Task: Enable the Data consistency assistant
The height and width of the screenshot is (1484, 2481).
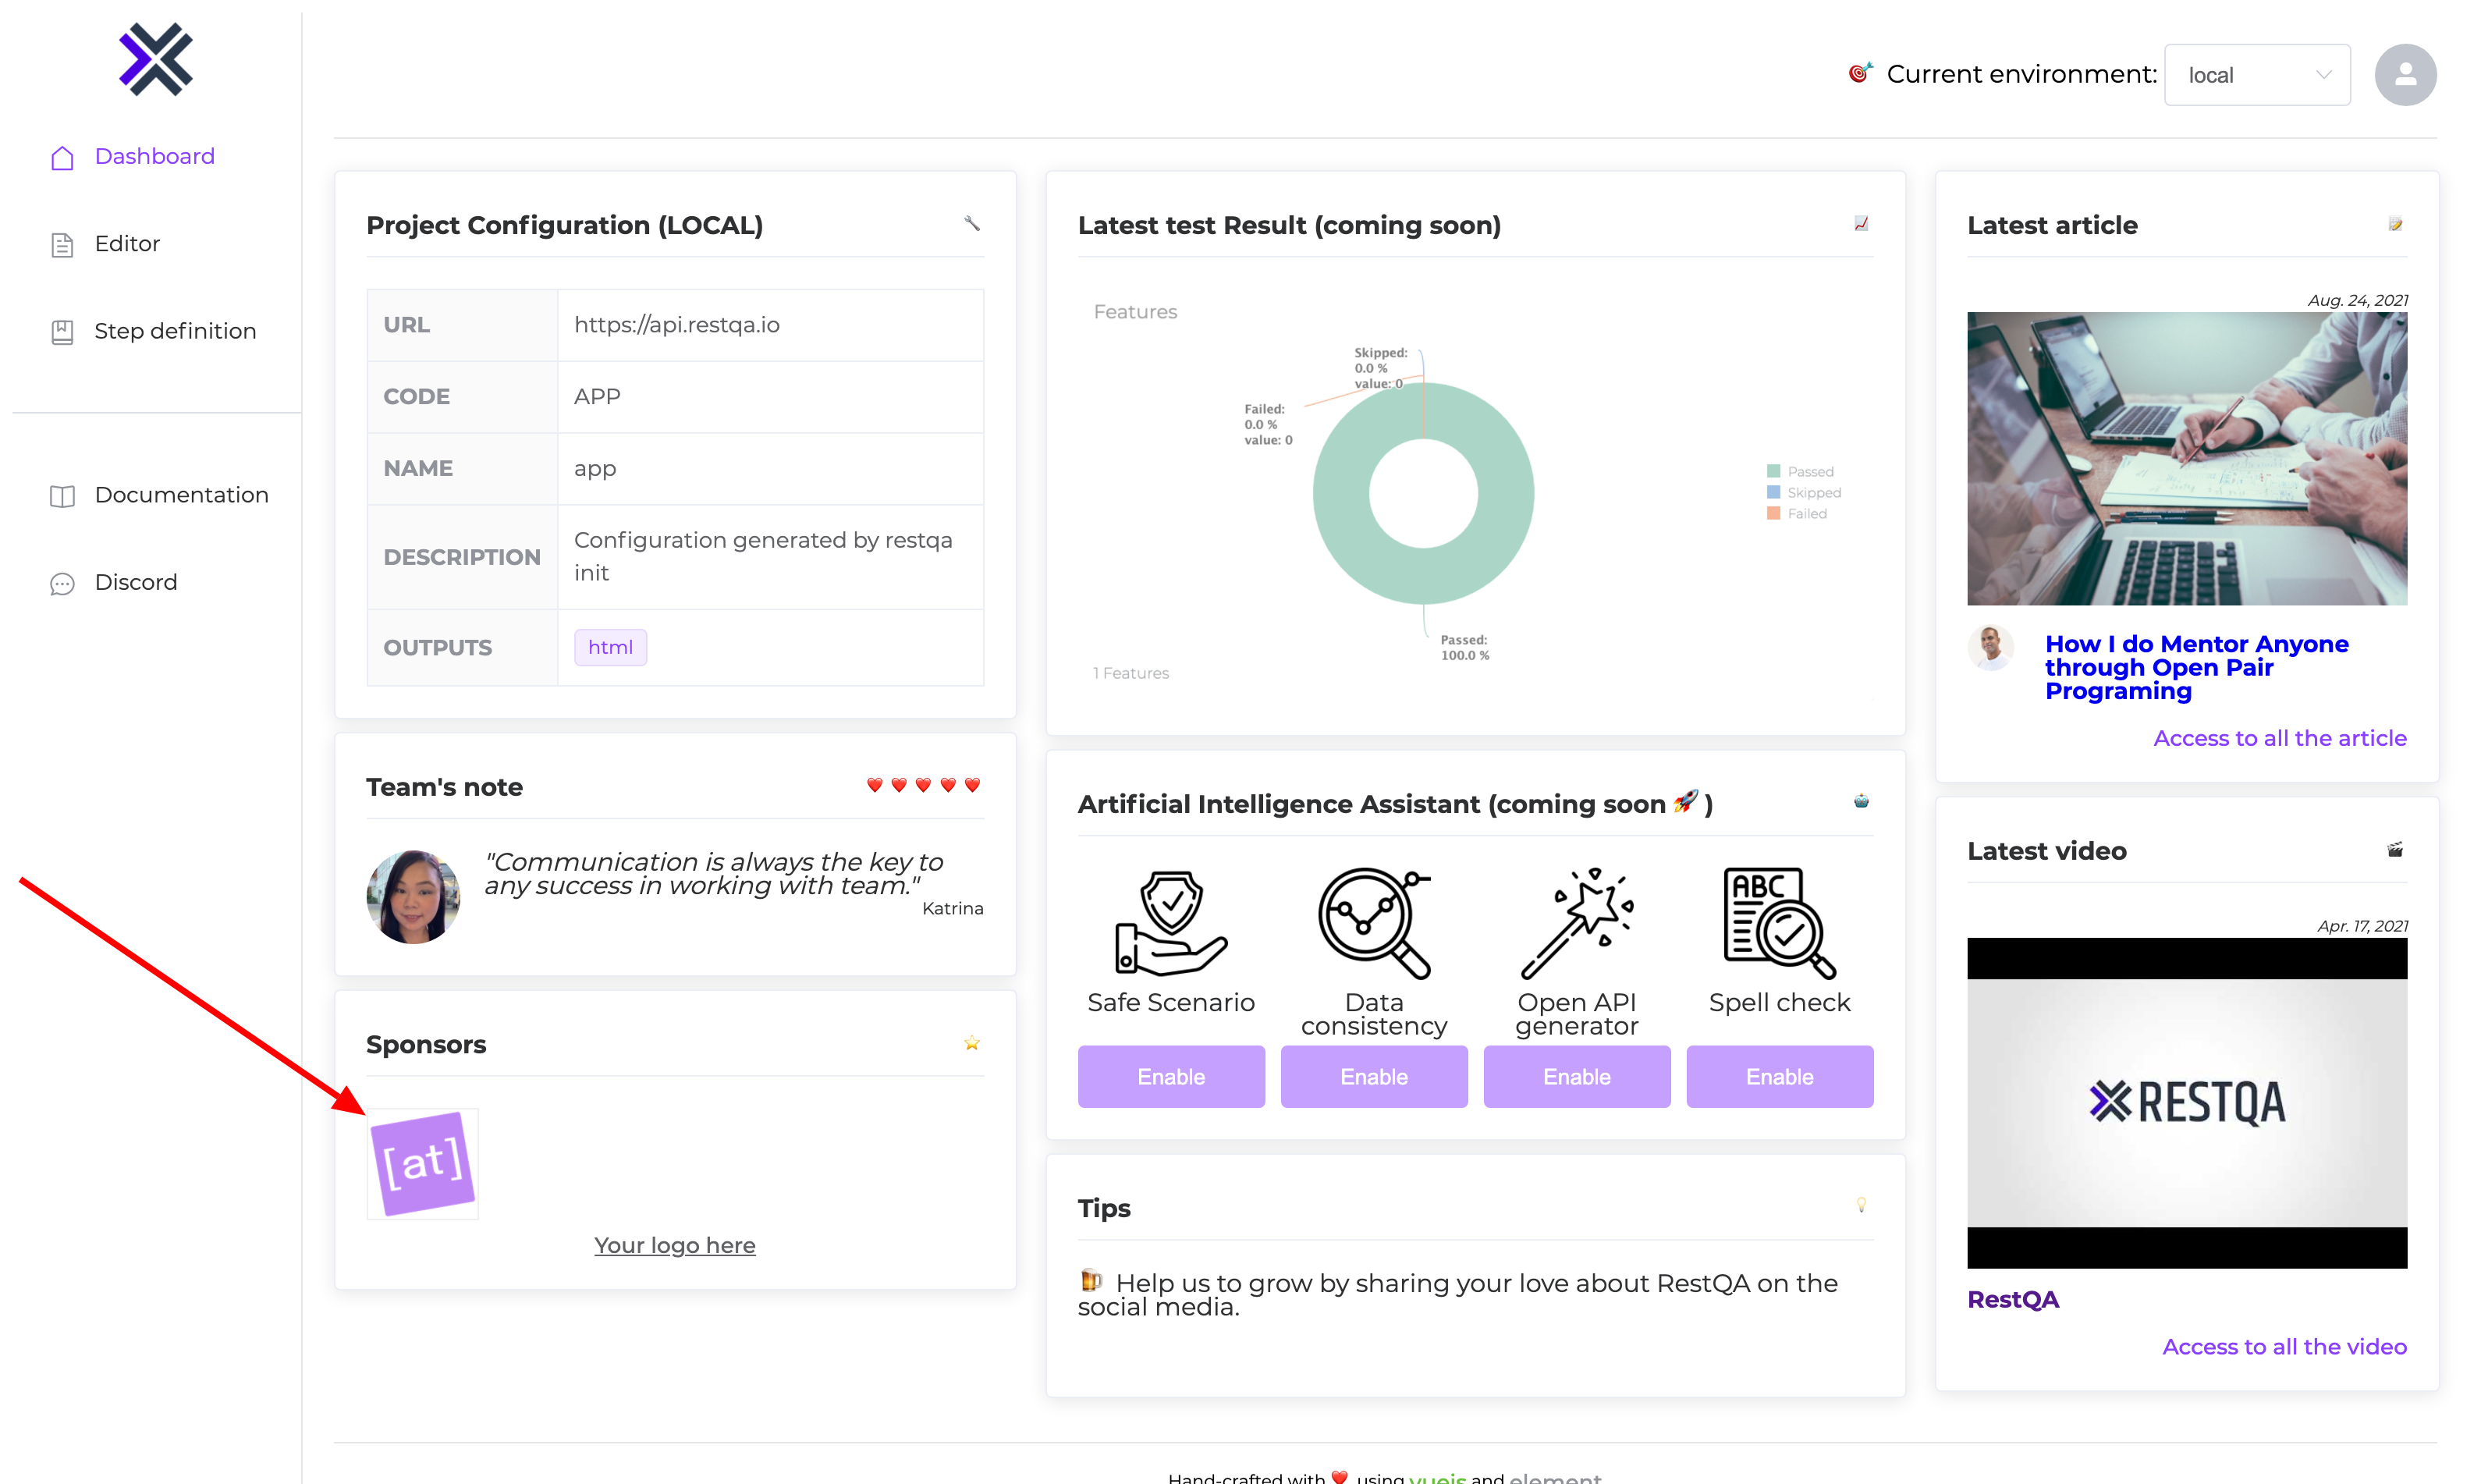Action: [1373, 1077]
